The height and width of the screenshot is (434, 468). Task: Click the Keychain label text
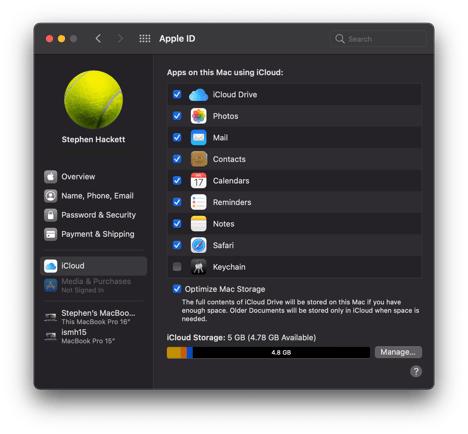pos(229,267)
